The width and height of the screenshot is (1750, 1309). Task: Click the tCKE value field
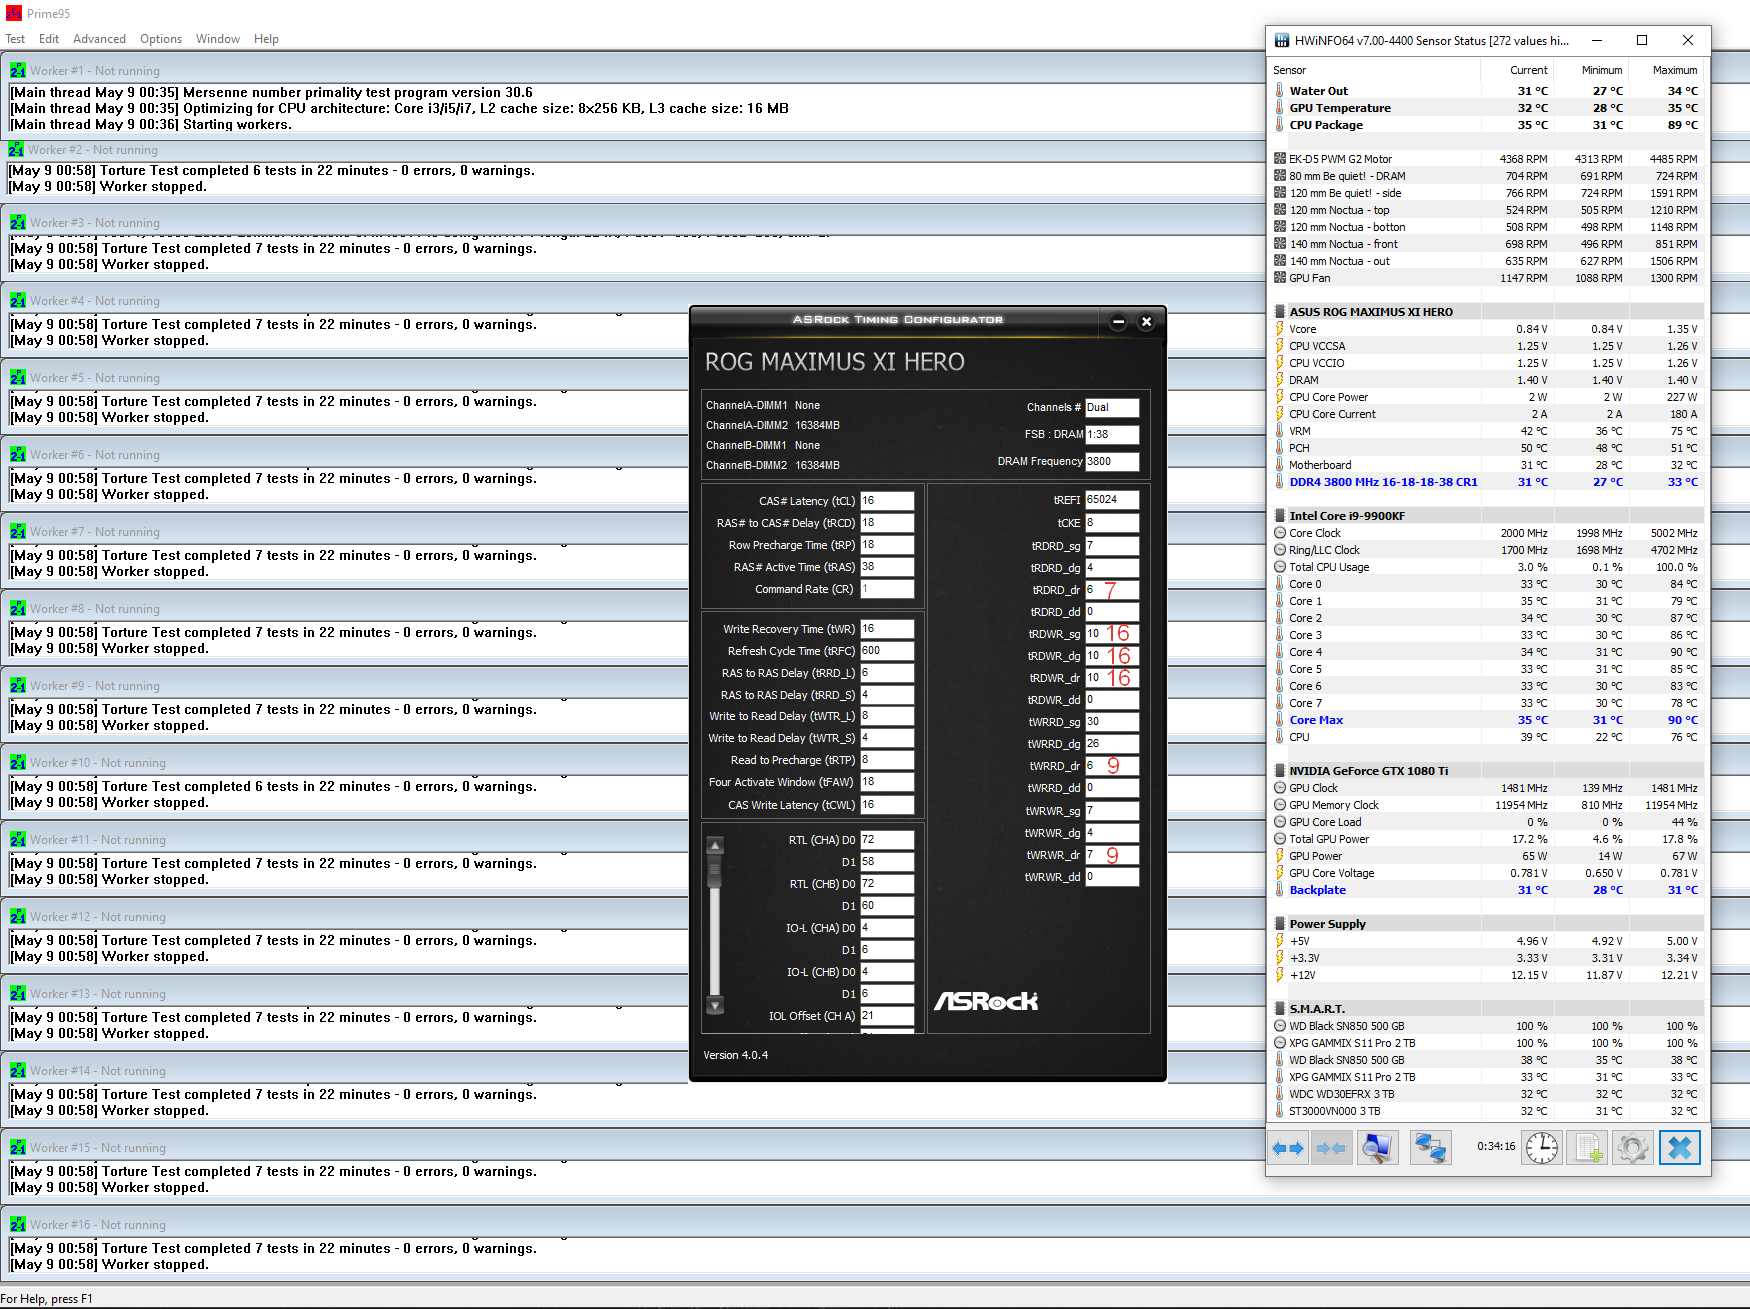point(1112,523)
